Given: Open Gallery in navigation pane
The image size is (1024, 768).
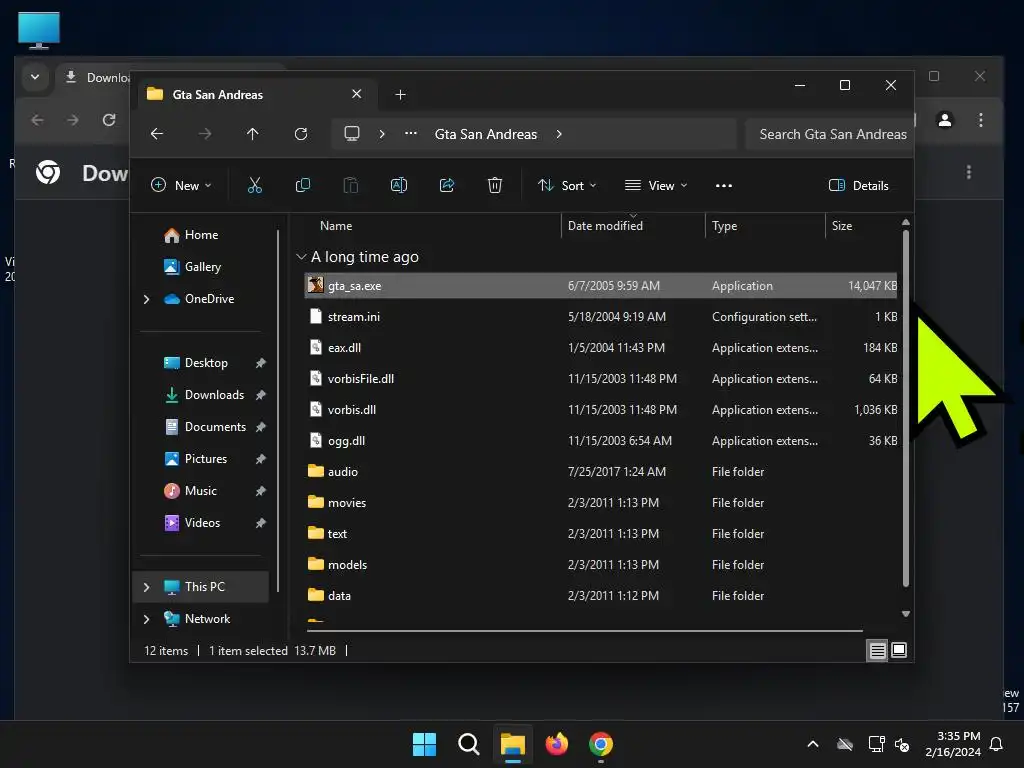Looking at the screenshot, I should (x=202, y=267).
